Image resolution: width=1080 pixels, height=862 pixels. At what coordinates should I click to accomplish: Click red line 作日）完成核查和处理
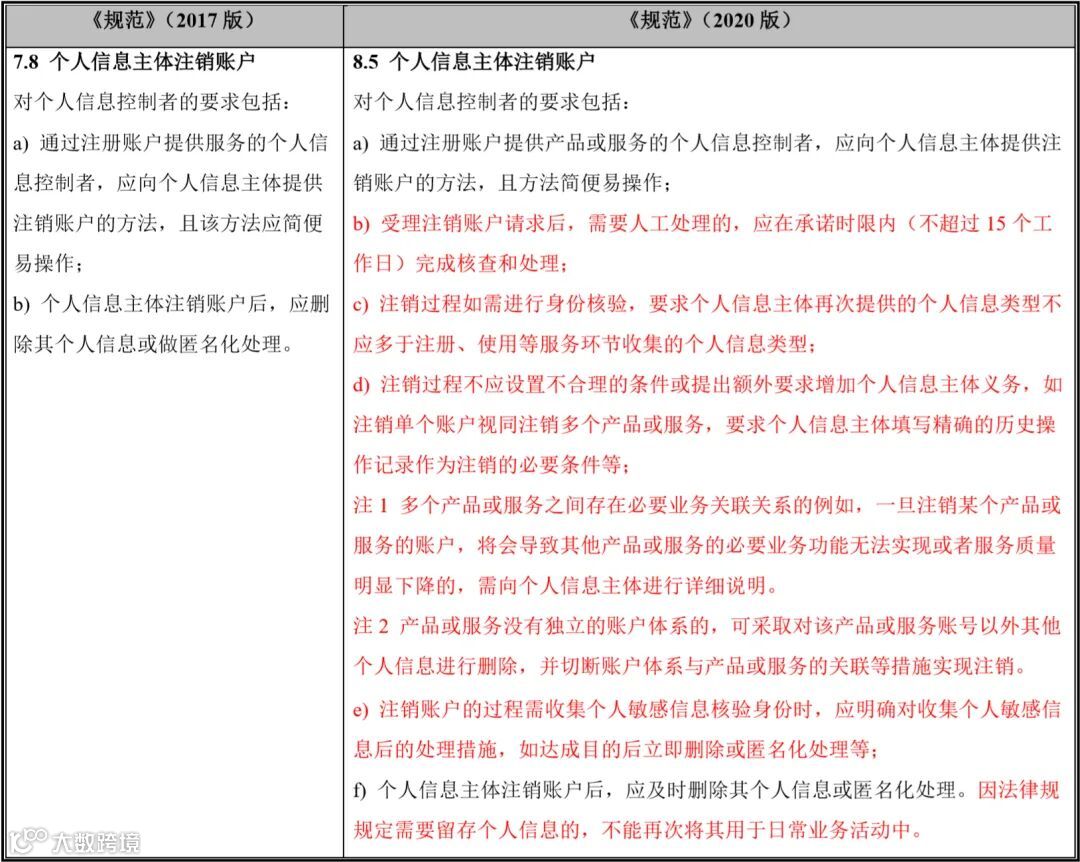(461, 263)
